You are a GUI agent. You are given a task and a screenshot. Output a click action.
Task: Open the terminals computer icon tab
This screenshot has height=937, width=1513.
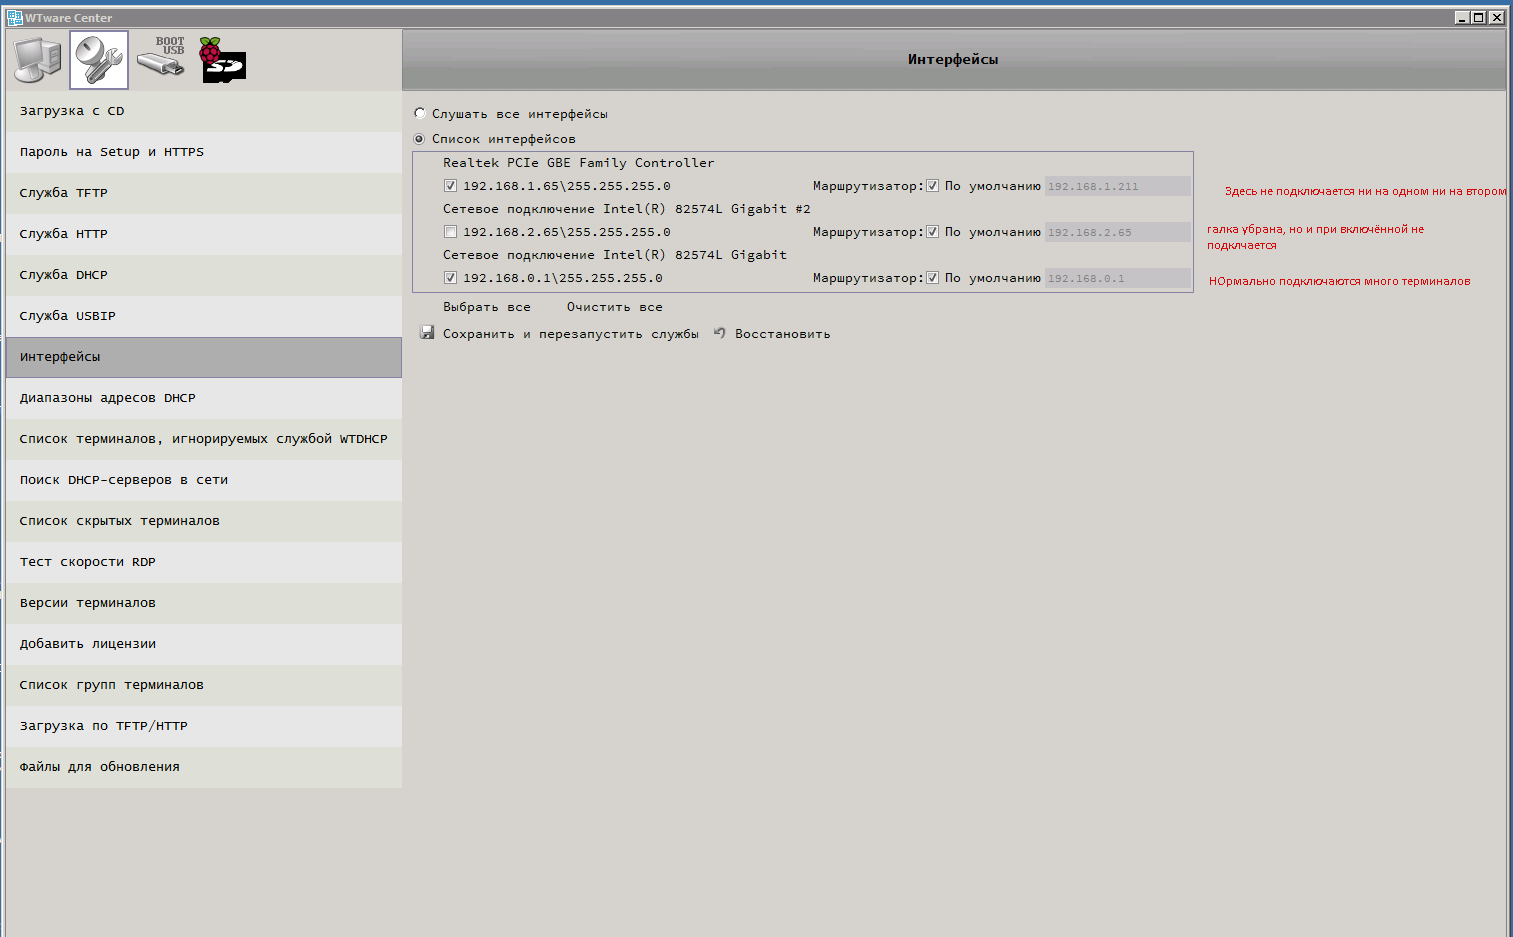coord(38,60)
